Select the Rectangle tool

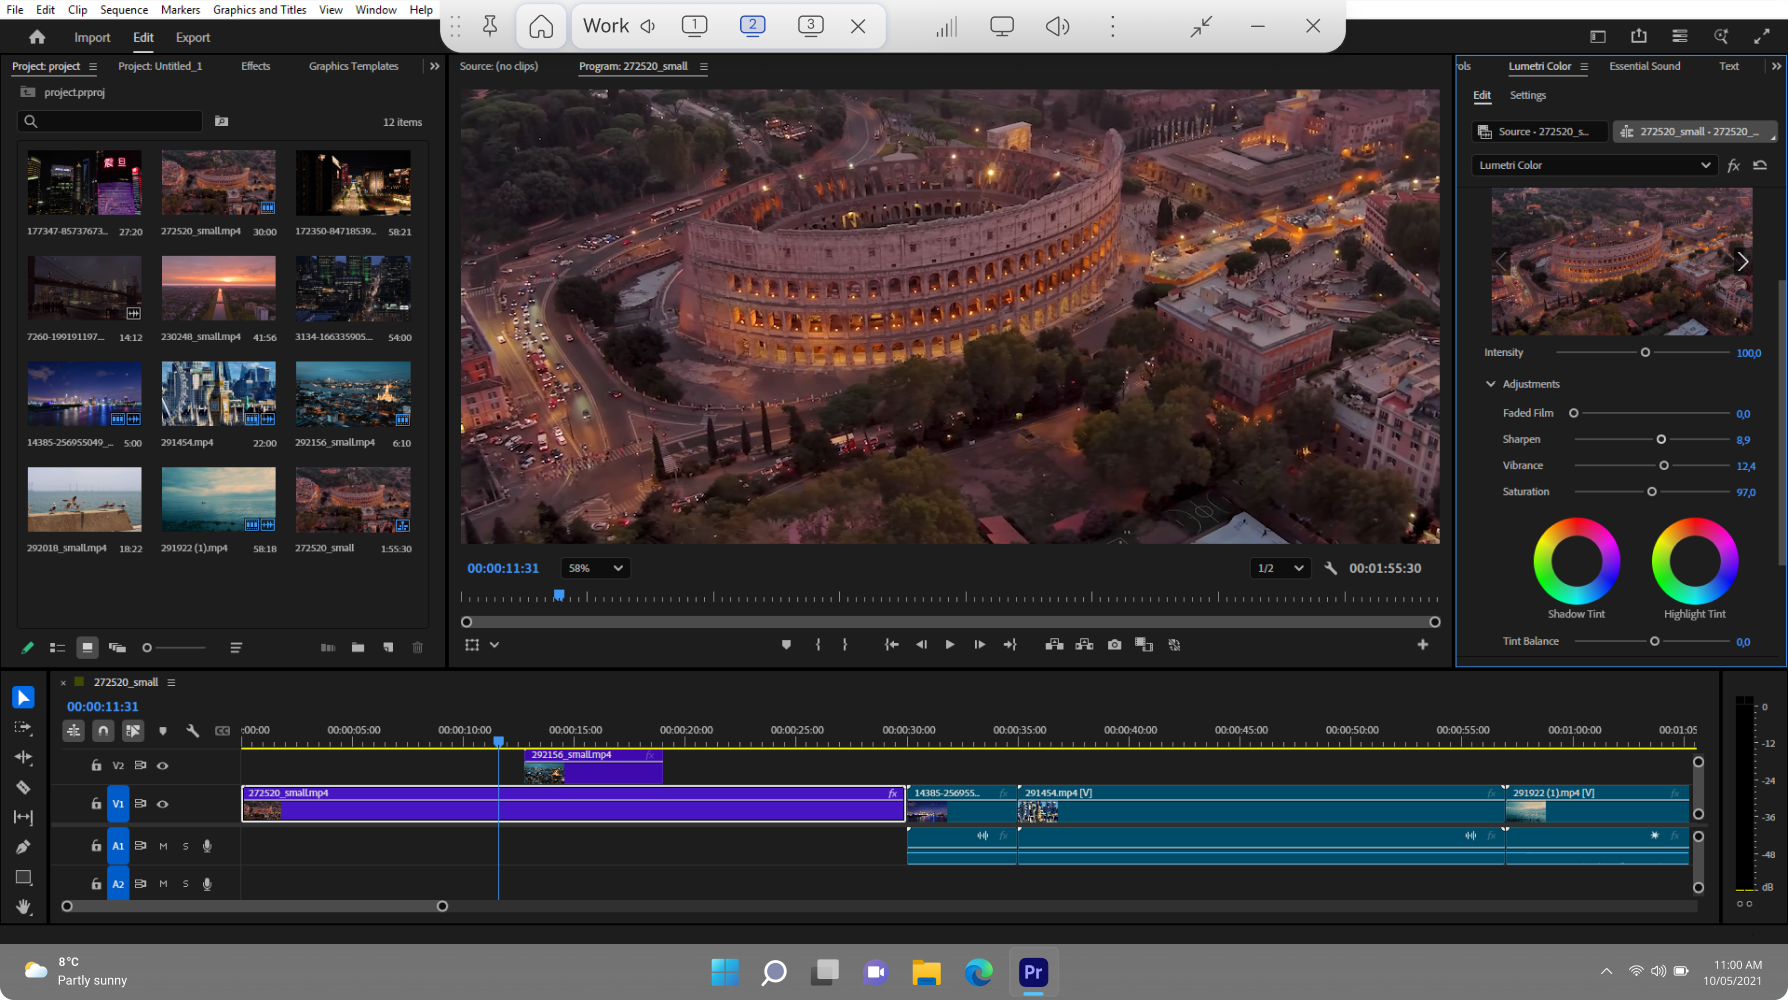pos(23,877)
